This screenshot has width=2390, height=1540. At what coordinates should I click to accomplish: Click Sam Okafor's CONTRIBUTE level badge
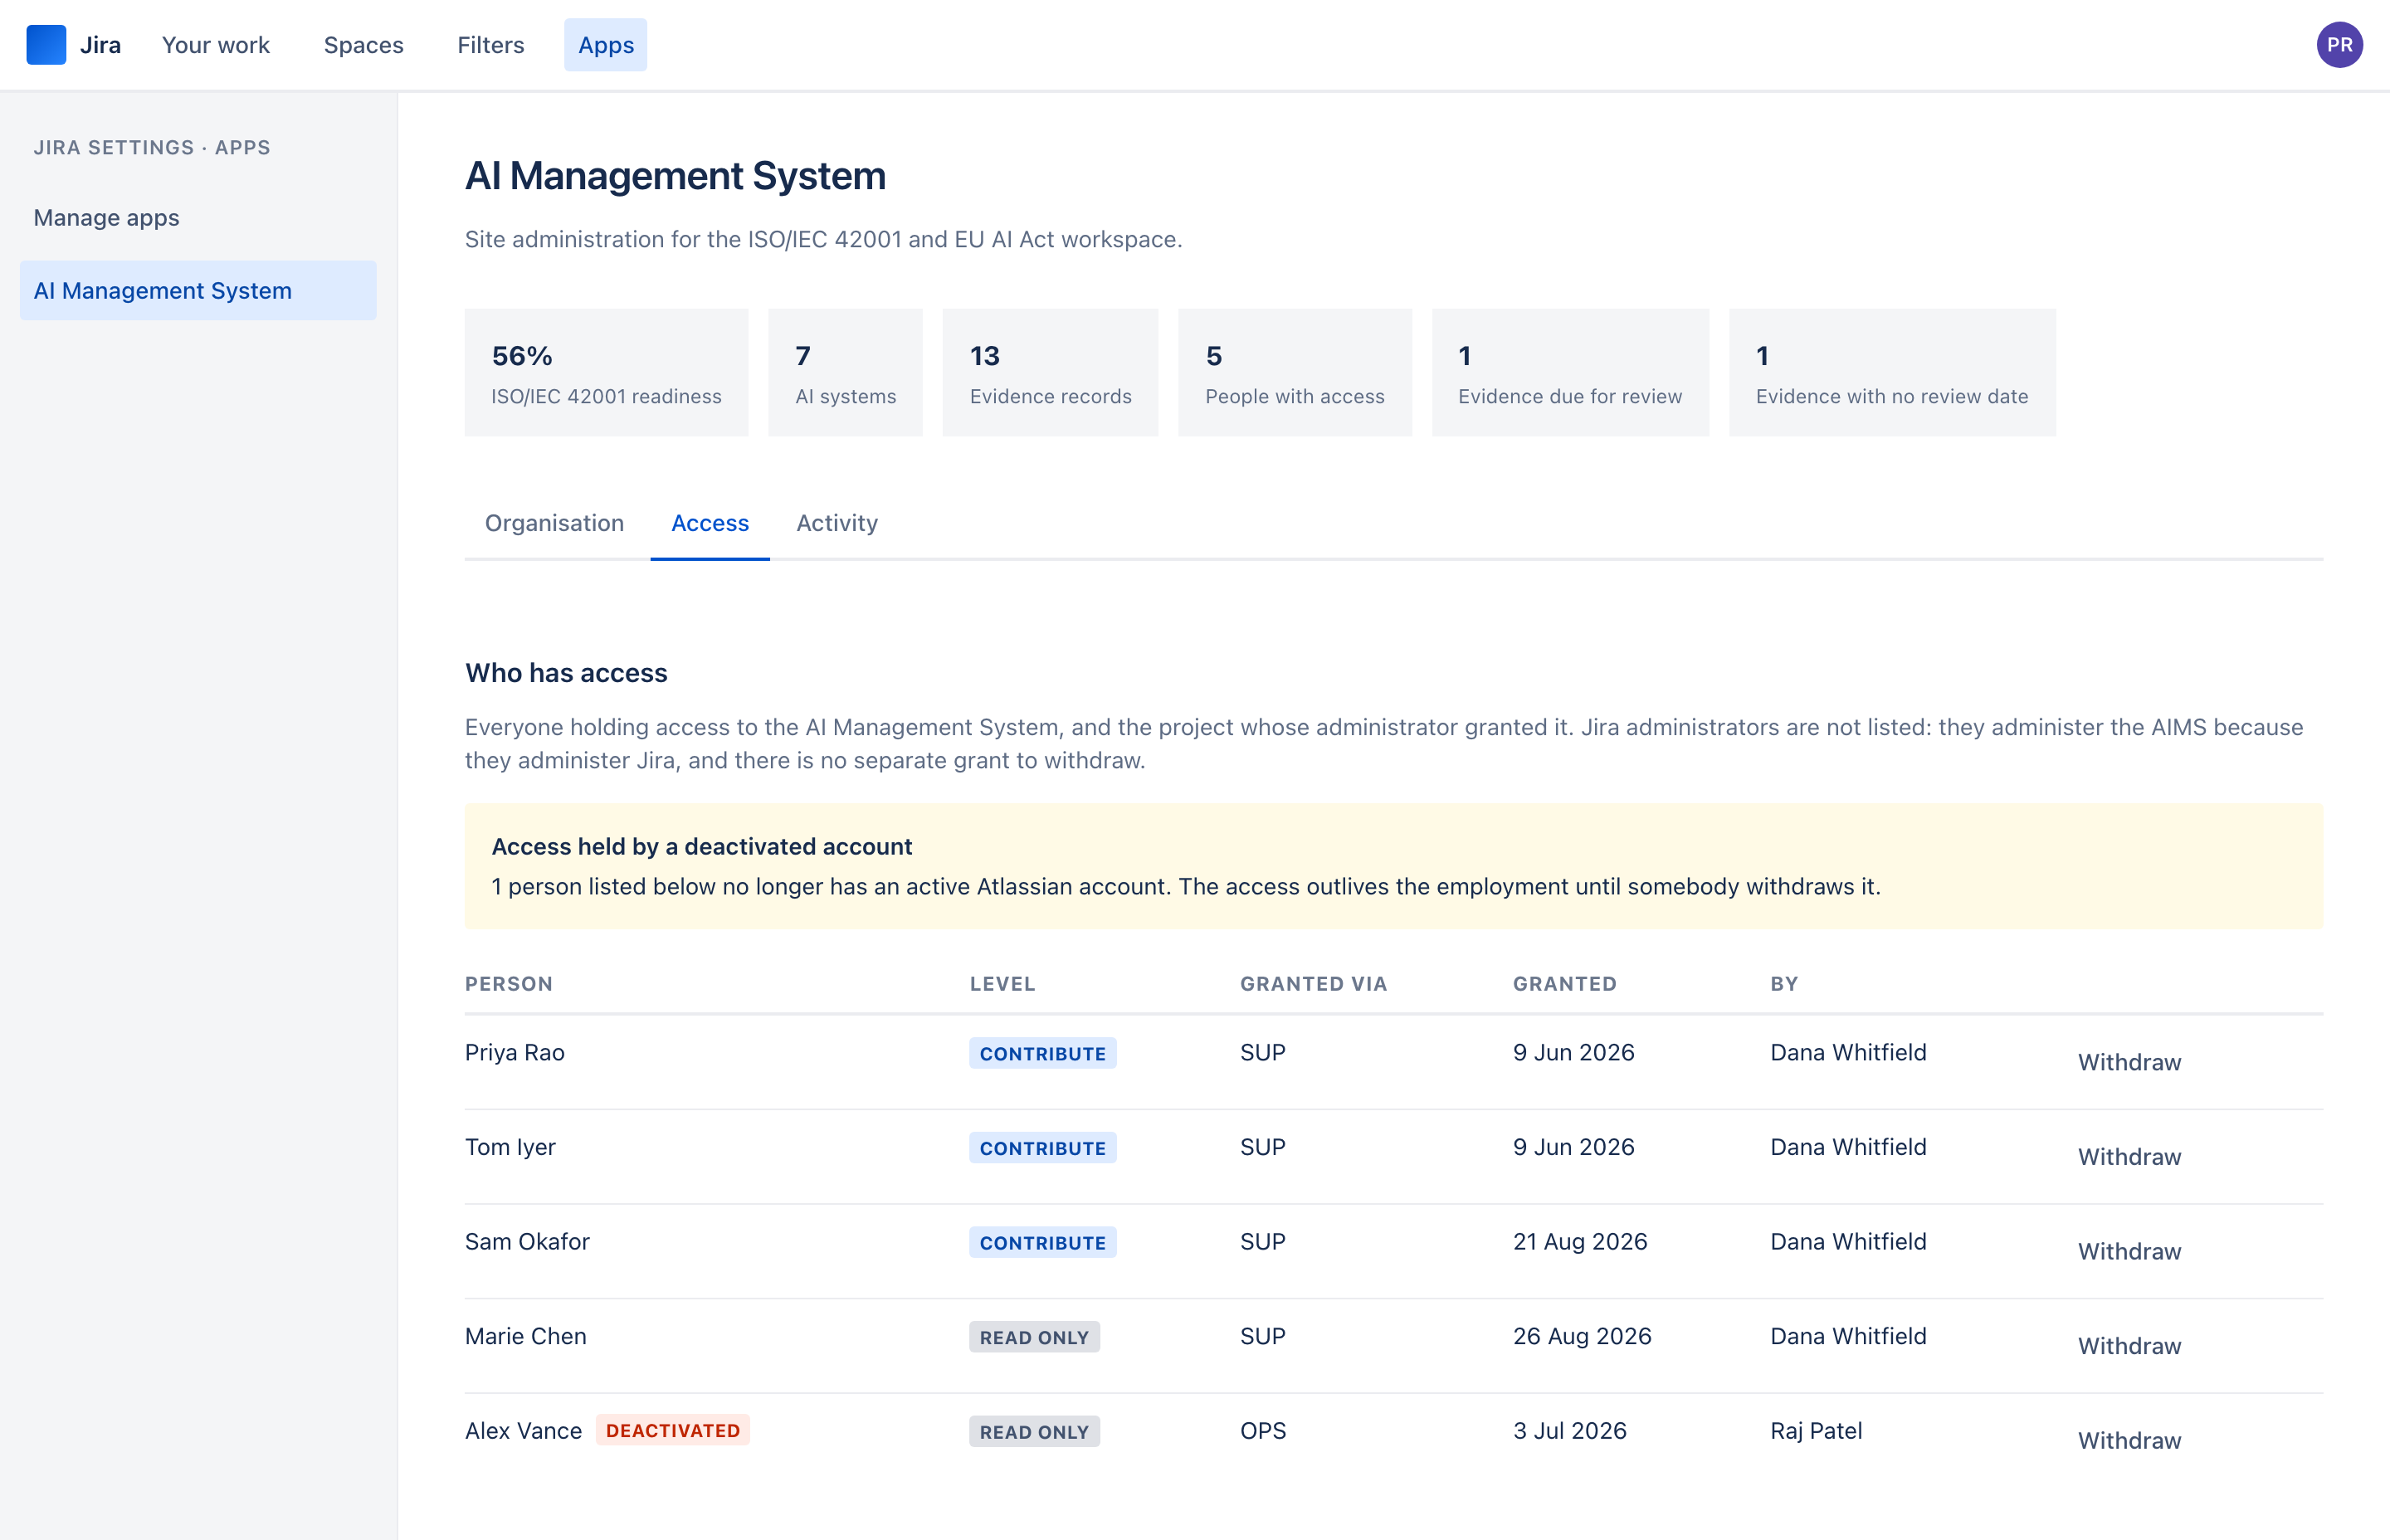[x=1042, y=1243]
